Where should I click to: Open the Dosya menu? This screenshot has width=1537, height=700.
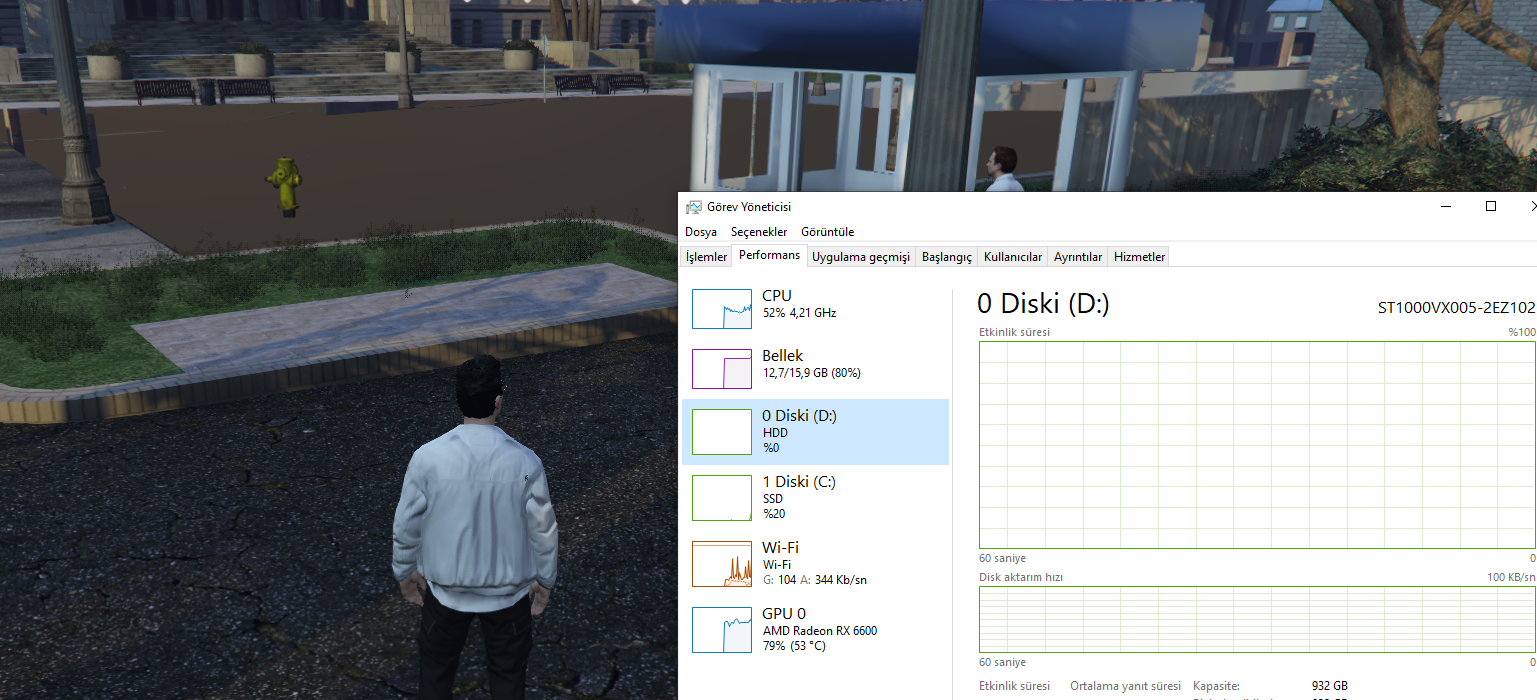700,232
